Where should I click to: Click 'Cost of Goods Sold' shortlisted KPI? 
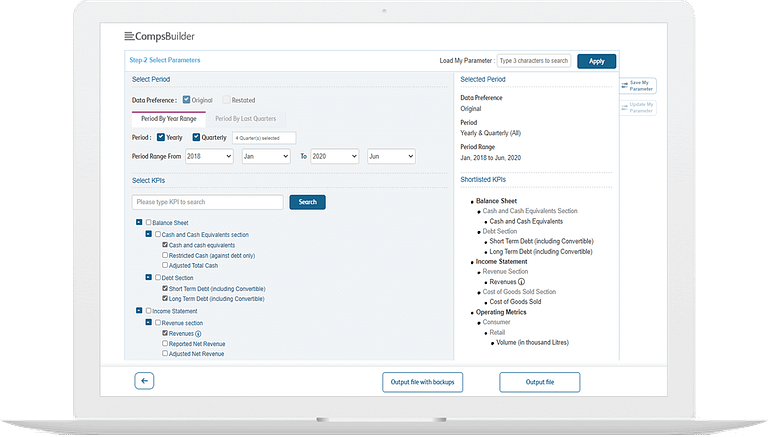tap(515, 302)
